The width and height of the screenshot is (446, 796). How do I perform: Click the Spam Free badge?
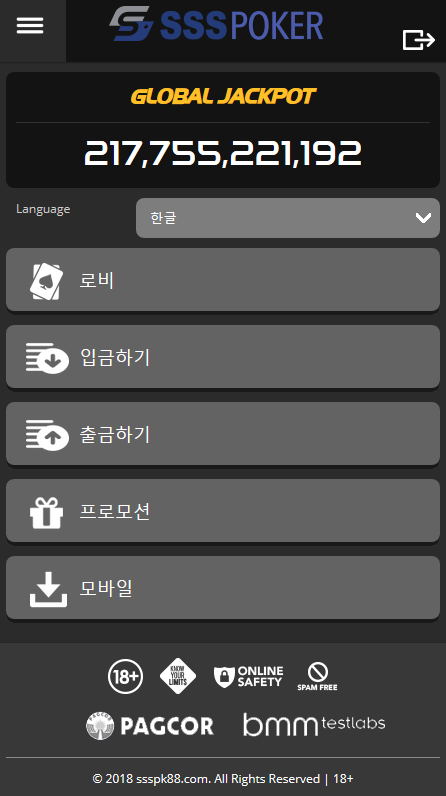(317, 677)
